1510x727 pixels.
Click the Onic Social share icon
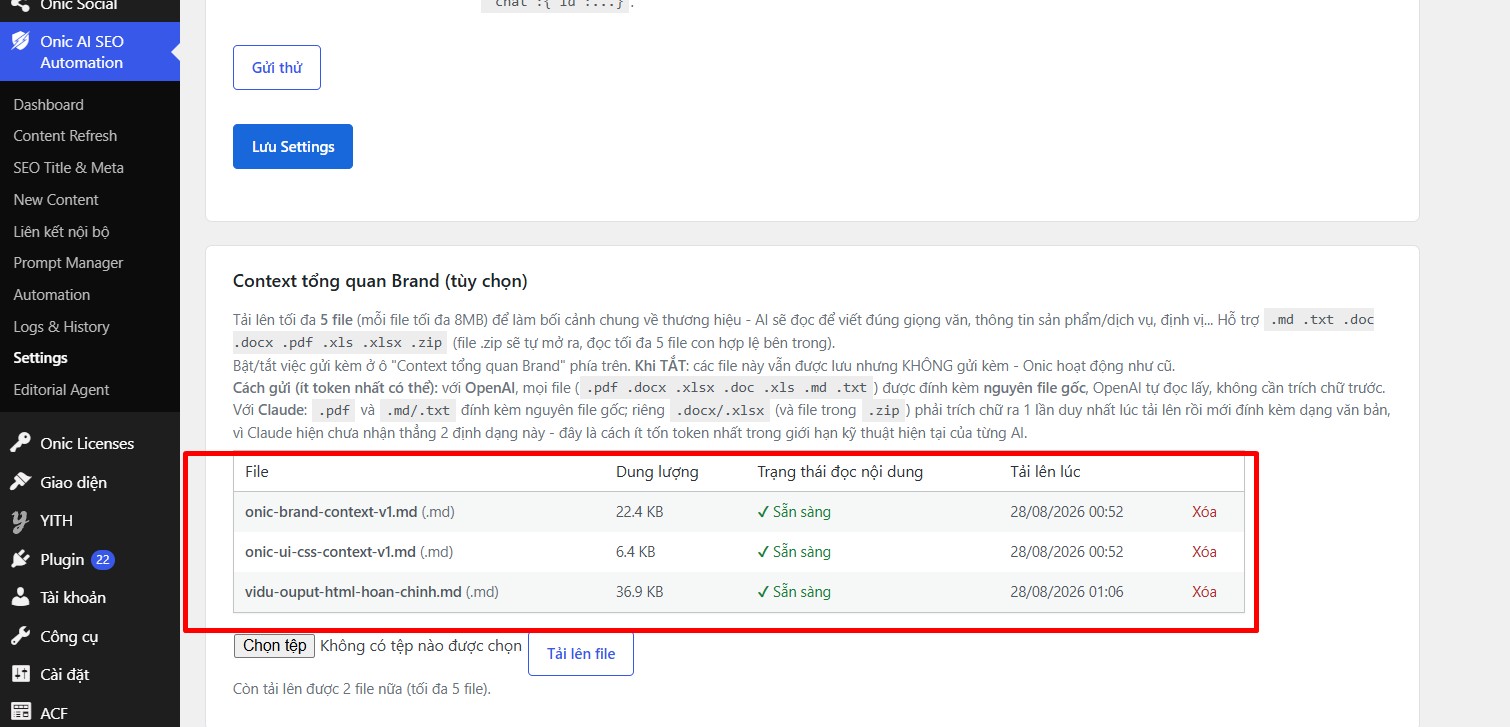coord(20,5)
